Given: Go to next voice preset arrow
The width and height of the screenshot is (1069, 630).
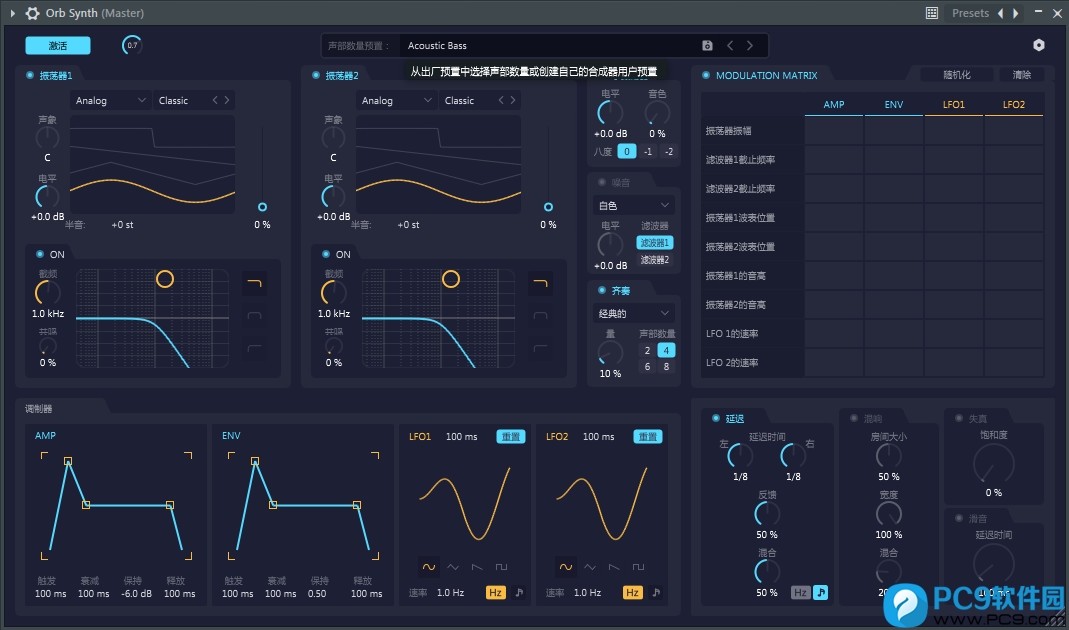Looking at the screenshot, I should pos(750,46).
